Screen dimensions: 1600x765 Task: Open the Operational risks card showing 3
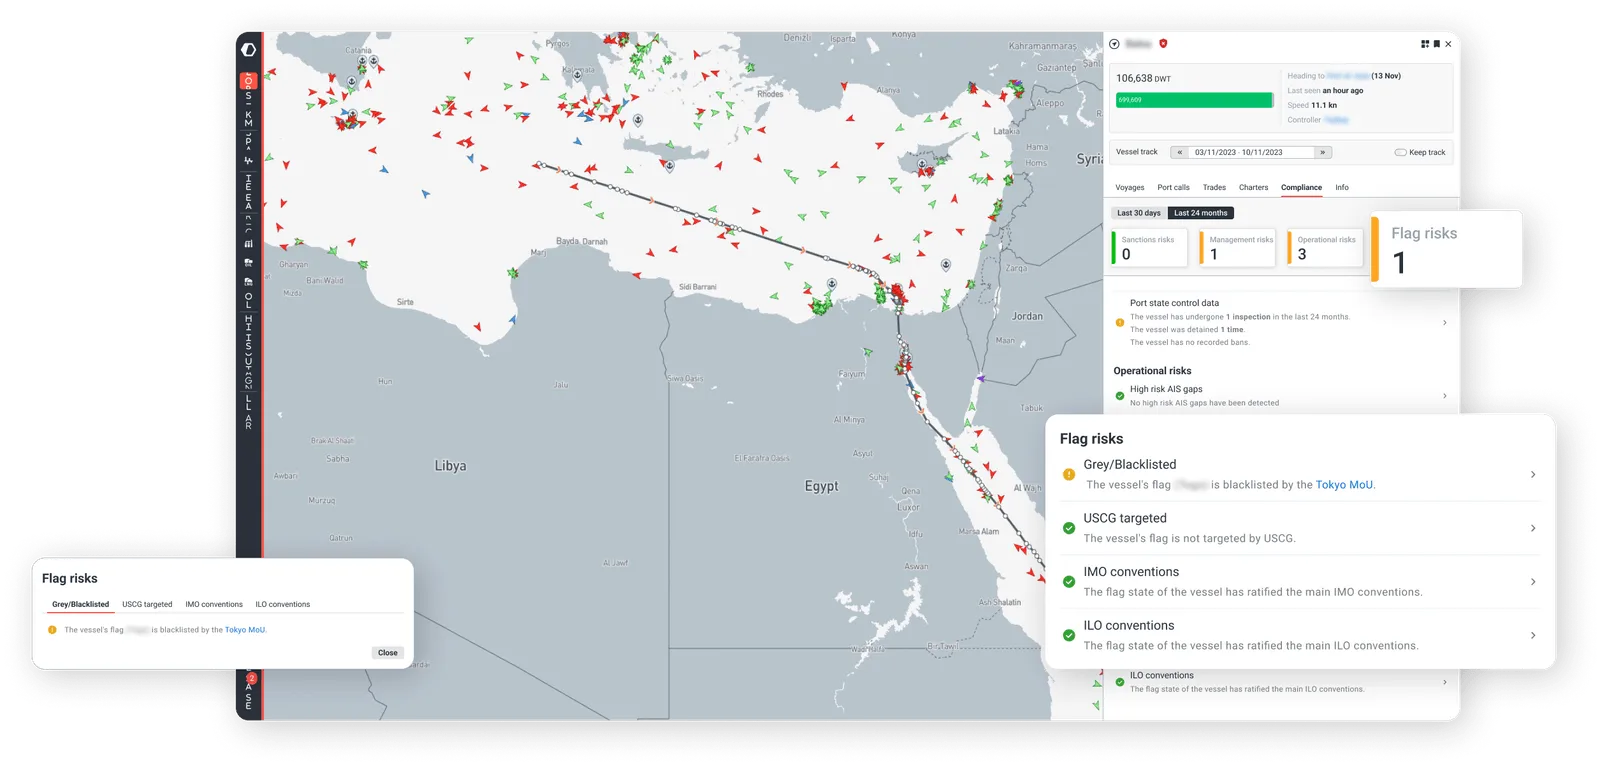pyautogui.click(x=1325, y=248)
